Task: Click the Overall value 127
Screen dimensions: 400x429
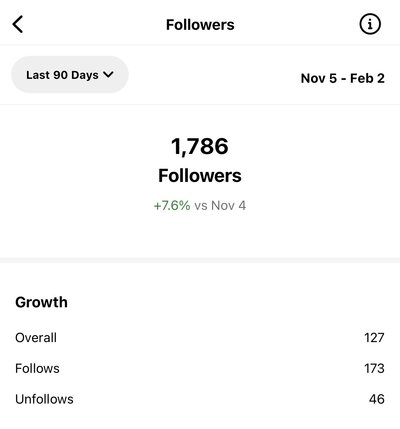Action: point(374,338)
